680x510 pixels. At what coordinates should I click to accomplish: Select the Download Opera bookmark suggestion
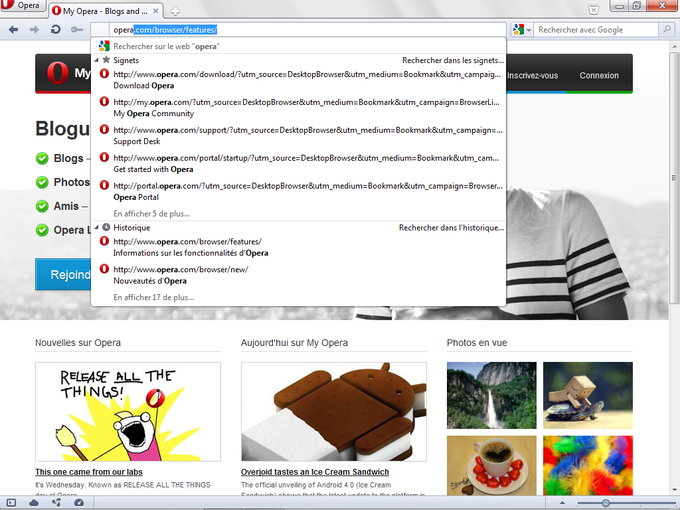pyautogui.click(x=298, y=80)
